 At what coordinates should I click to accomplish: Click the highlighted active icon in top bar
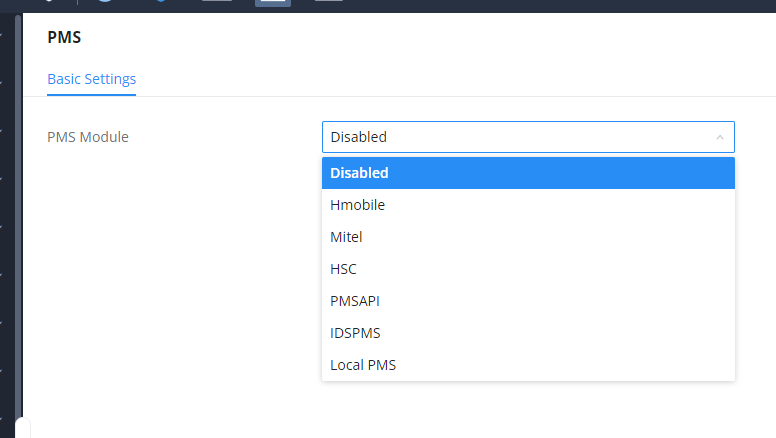tap(272, 3)
